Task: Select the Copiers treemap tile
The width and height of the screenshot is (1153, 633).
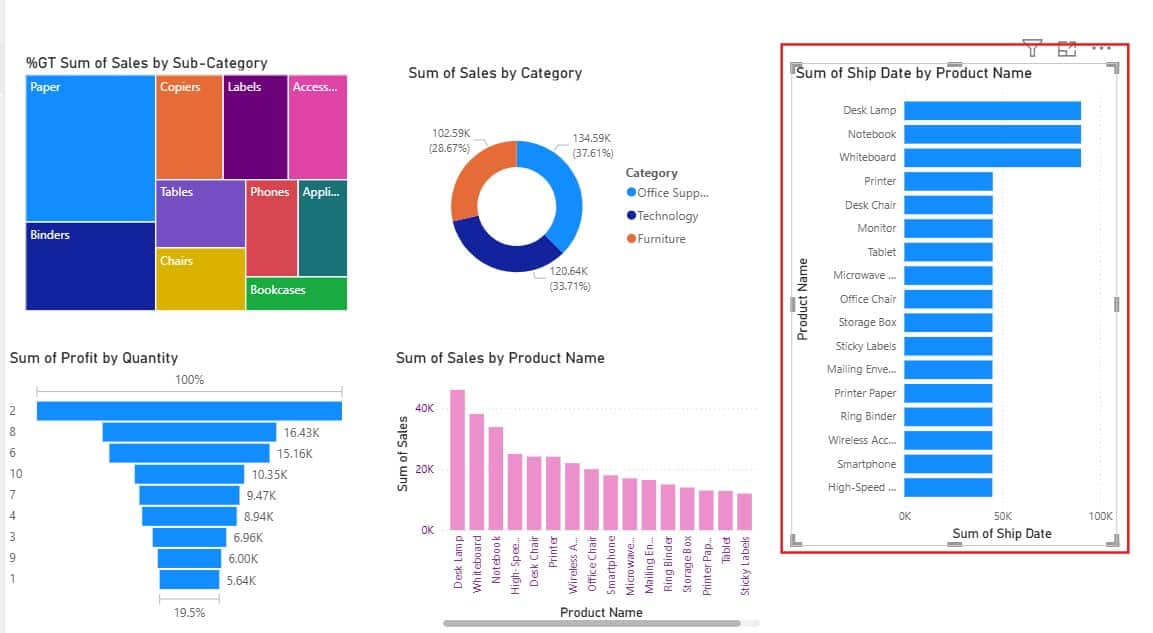Action: click(x=189, y=127)
